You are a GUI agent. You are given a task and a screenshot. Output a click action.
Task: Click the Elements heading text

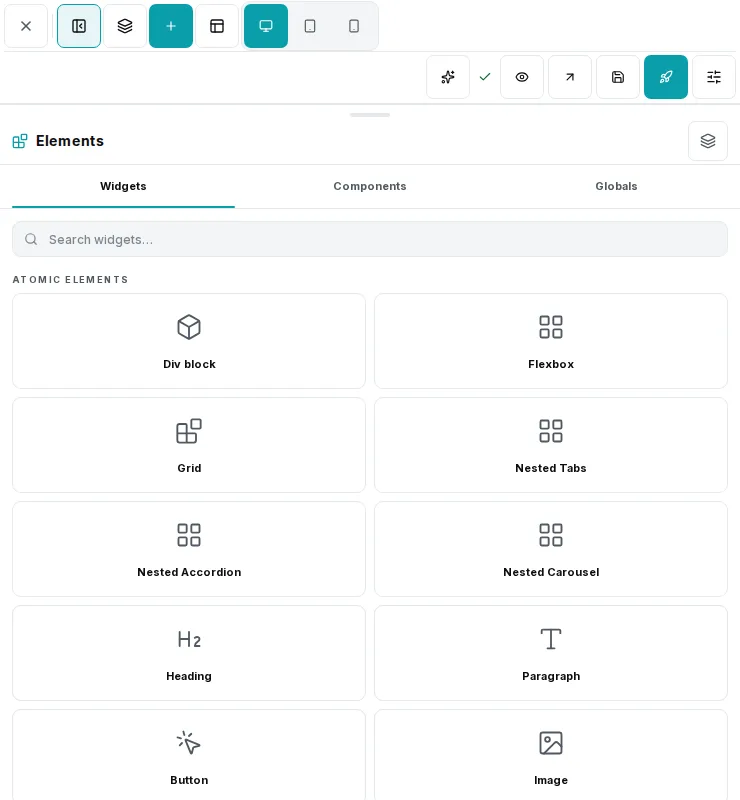[70, 141]
